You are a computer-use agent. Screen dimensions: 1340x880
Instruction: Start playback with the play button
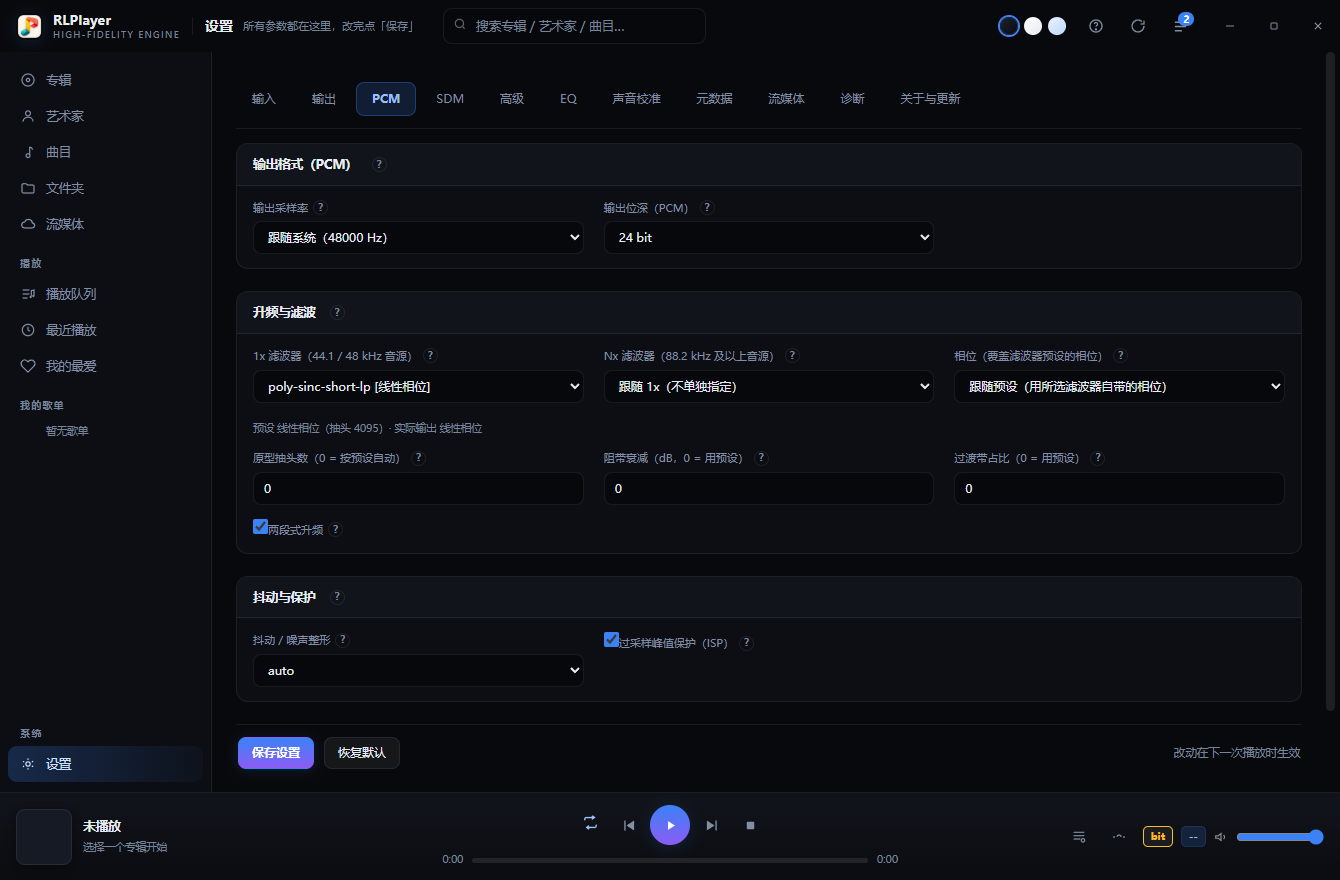[670, 825]
